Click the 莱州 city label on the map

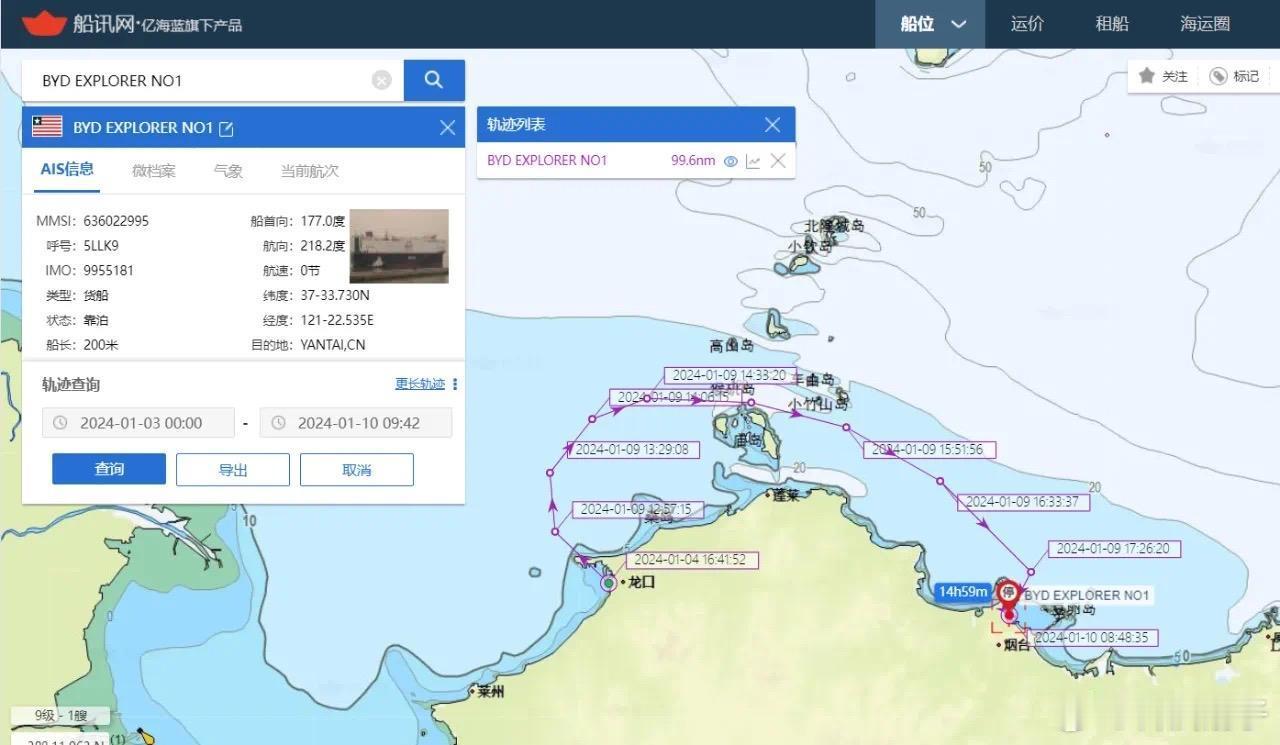[x=491, y=691]
